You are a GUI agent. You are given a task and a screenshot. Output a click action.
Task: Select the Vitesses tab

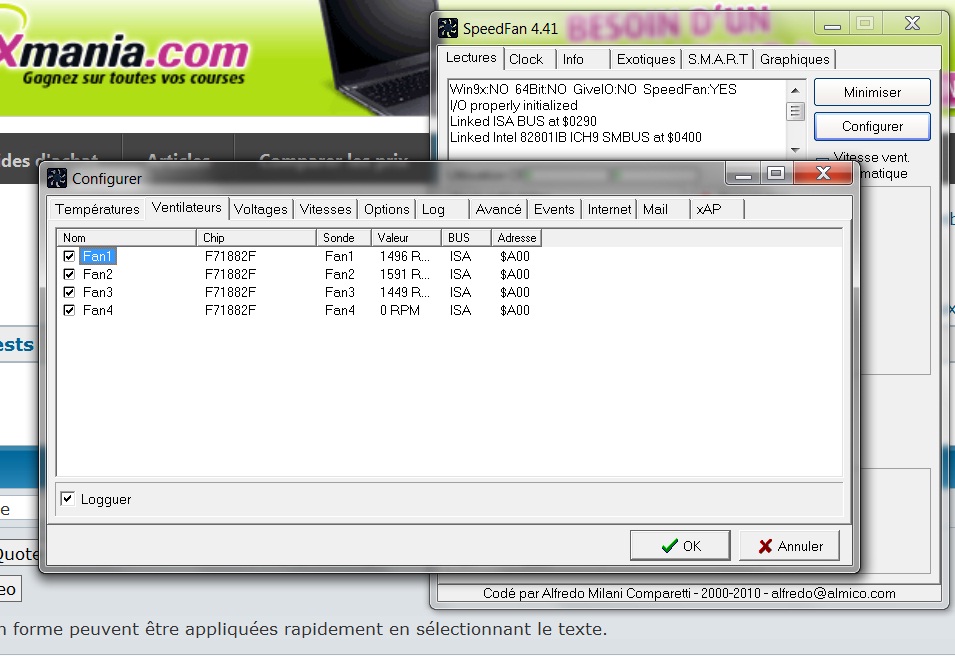click(326, 209)
